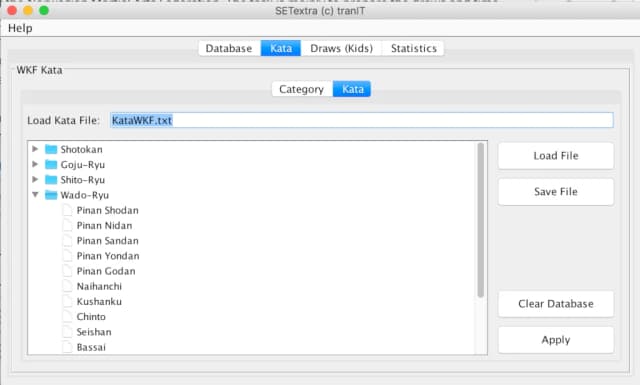Maximize the window with the green button
Image resolution: width=640 pixels, height=385 pixels.
(x=44, y=11)
